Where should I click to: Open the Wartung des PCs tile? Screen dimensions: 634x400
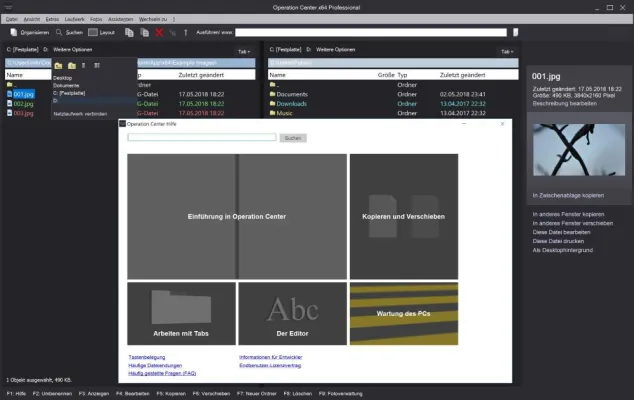point(403,311)
